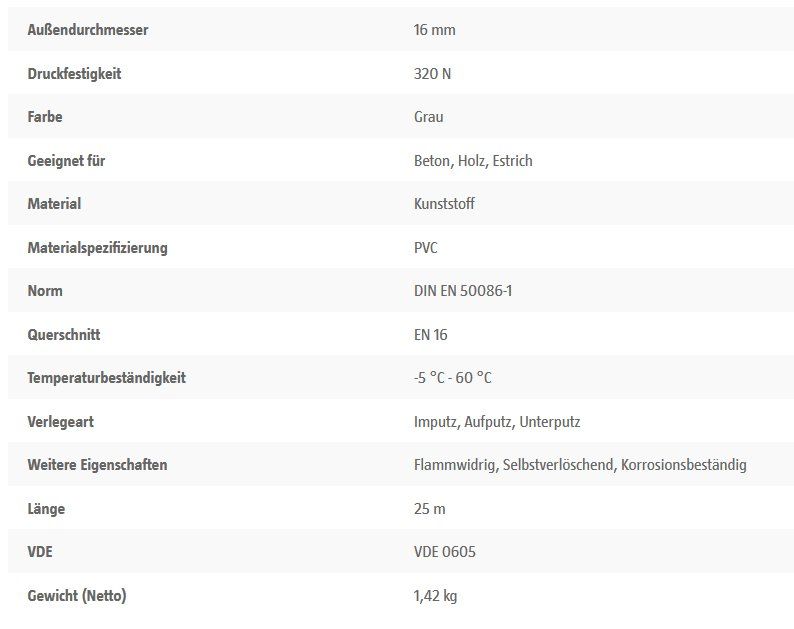The width and height of the screenshot is (794, 629).
Task: Click the Geeignet für label
Action: pyautogui.click(x=66, y=161)
